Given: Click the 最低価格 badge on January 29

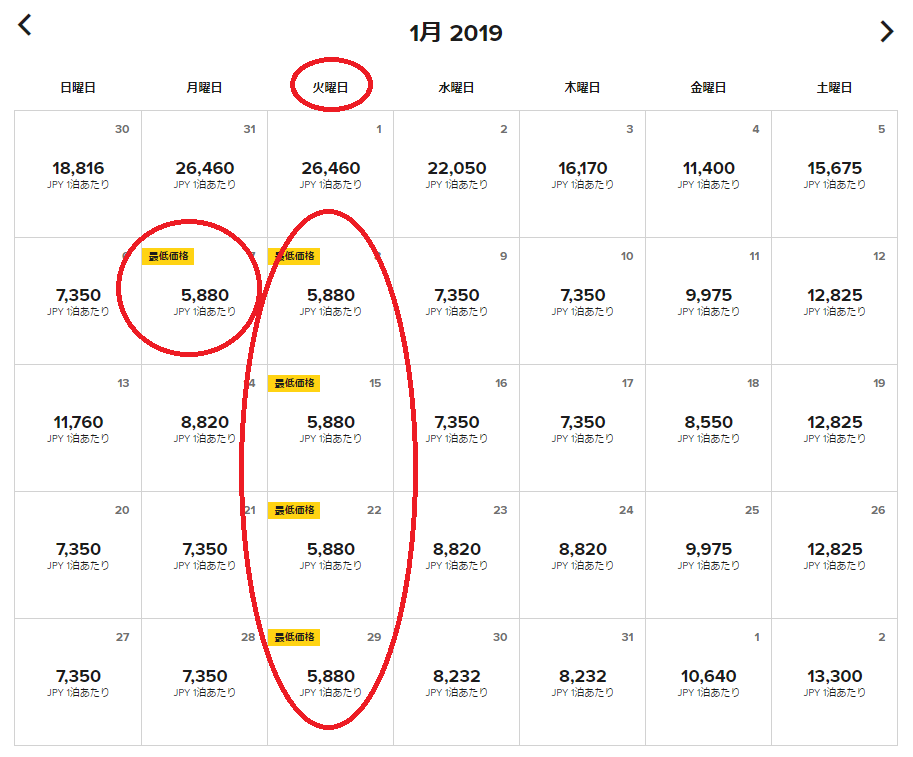Looking at the screenshot, I should click(294, 637).
